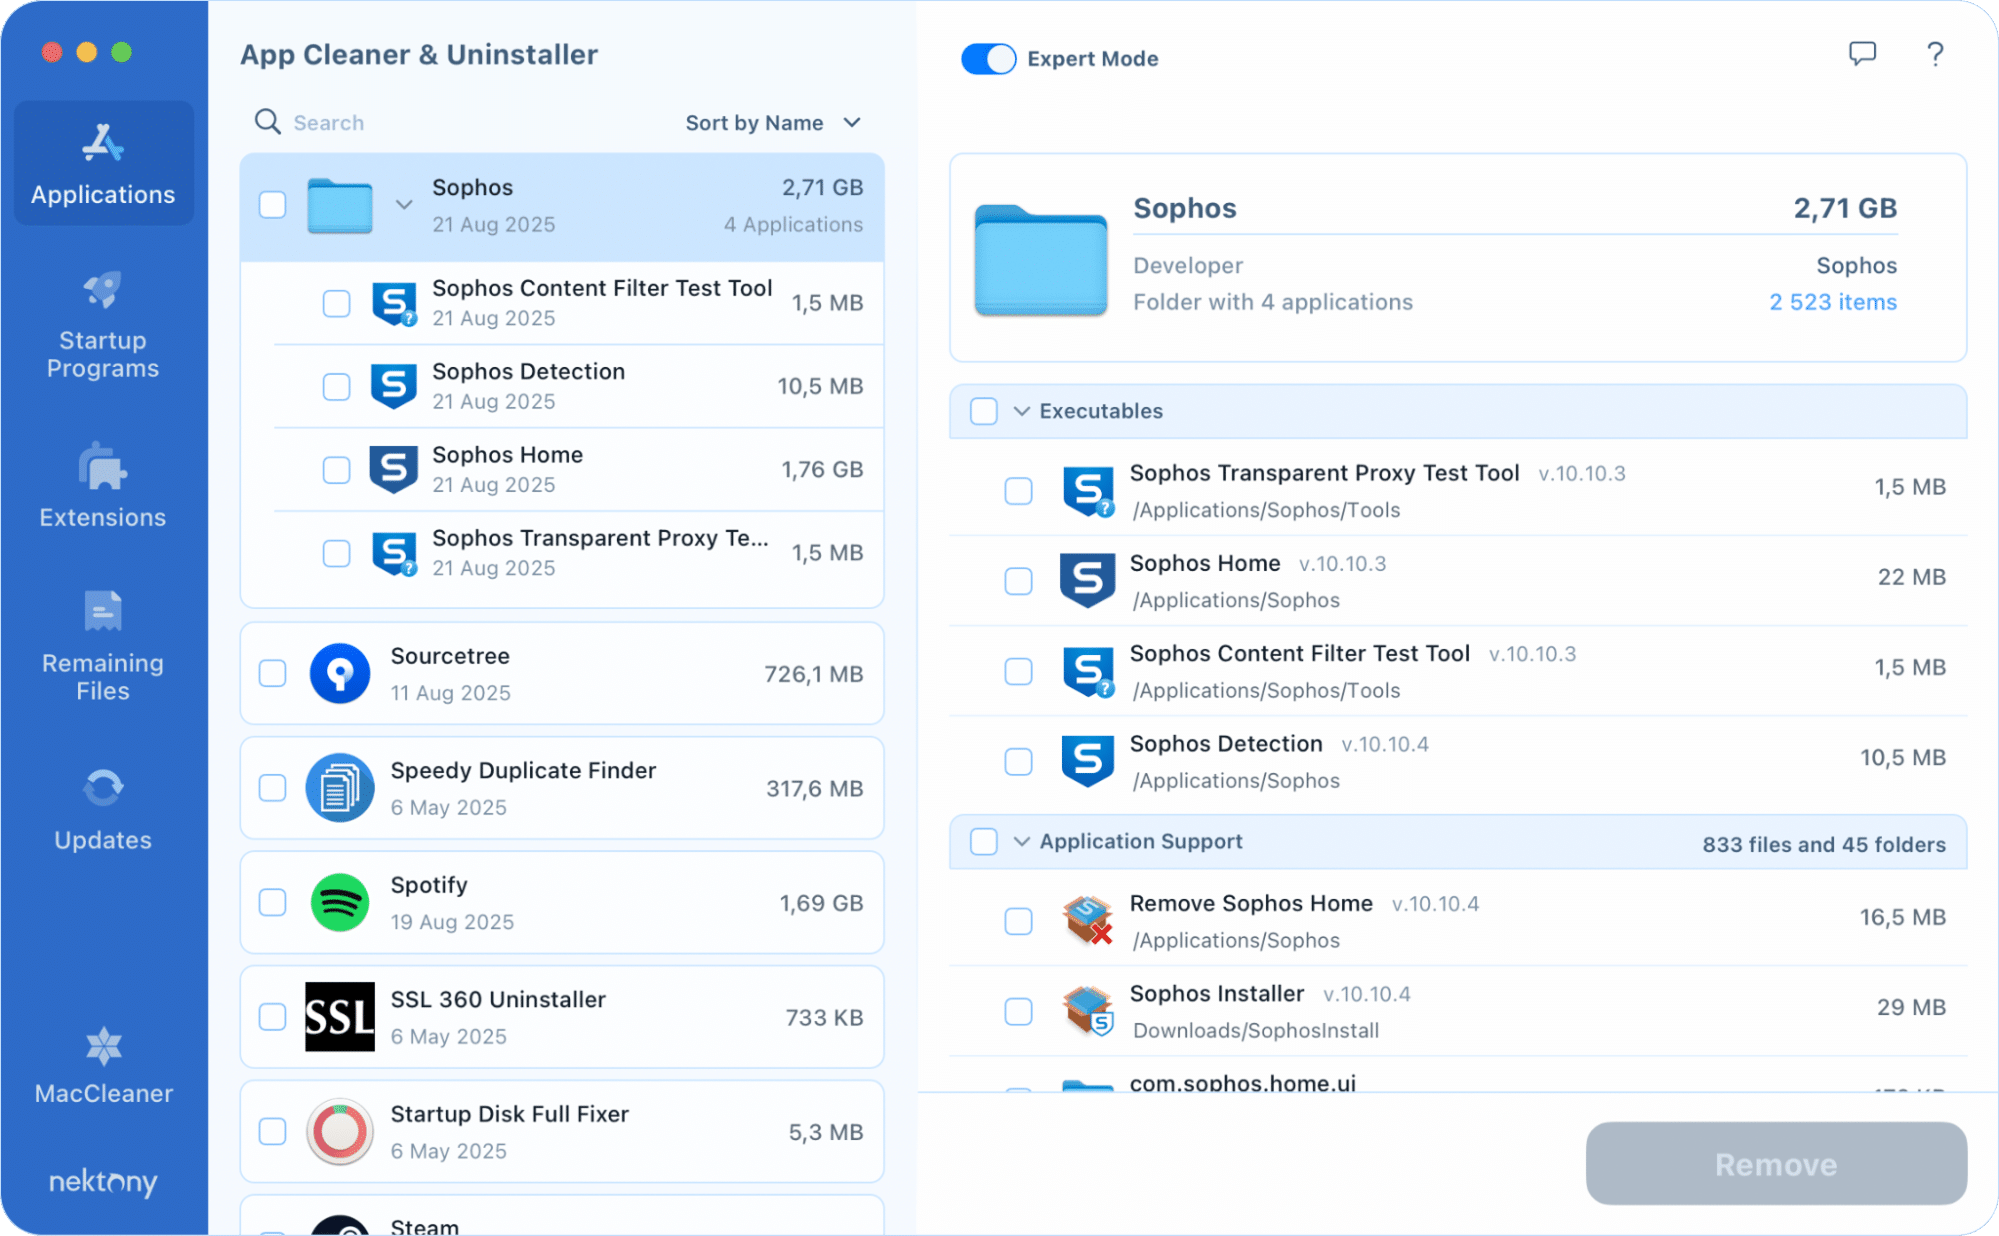The width and height of the screenshot is (1999, 1236).
Task: Click the Sourcetree app icon
Action: coord(340,673)
